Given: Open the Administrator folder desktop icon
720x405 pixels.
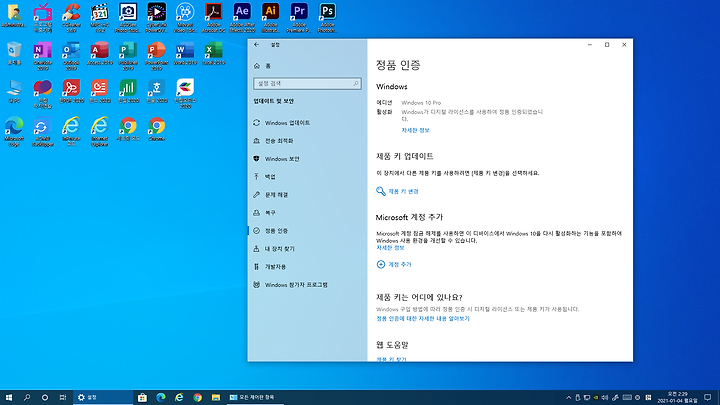Looking at the screenshot, I should 14,15.
